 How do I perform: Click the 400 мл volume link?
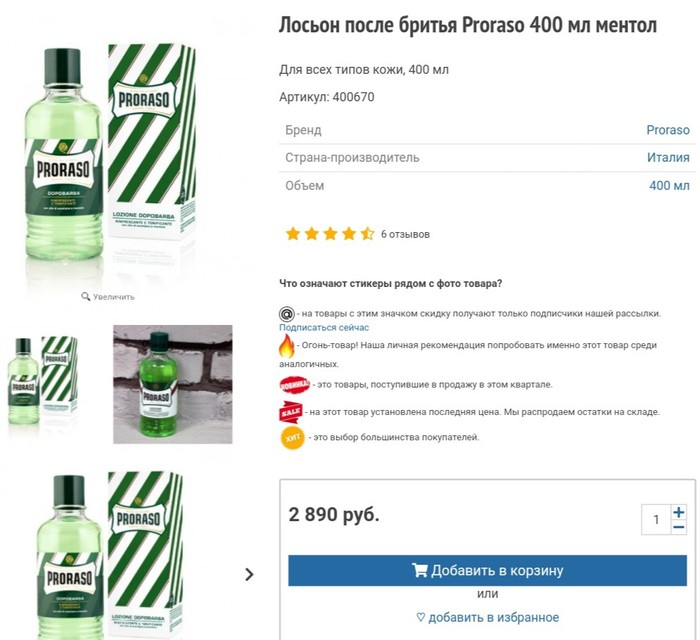pyautogui.click(x=669, y=186)
